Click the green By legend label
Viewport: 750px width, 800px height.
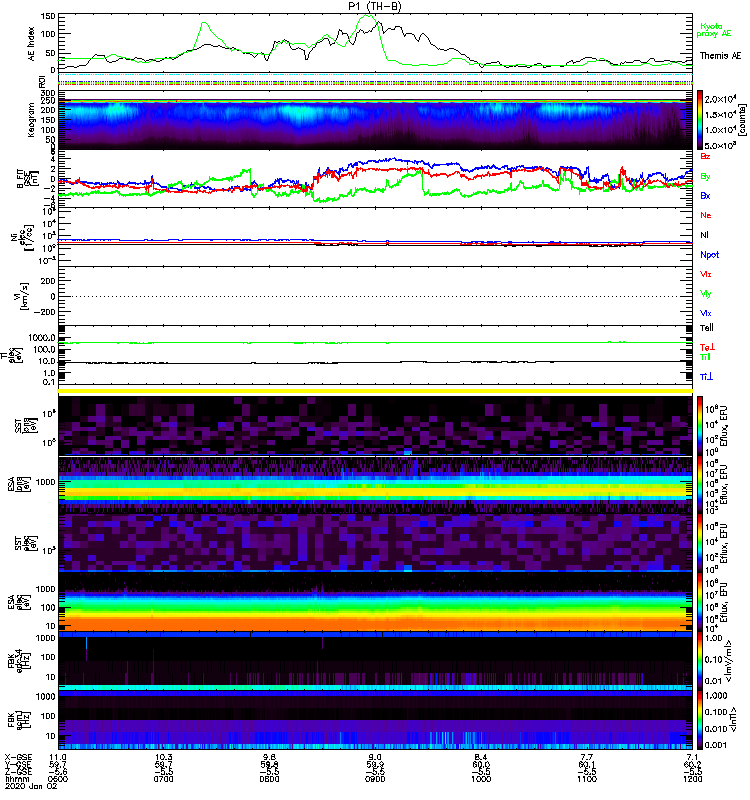pos(705,176)
